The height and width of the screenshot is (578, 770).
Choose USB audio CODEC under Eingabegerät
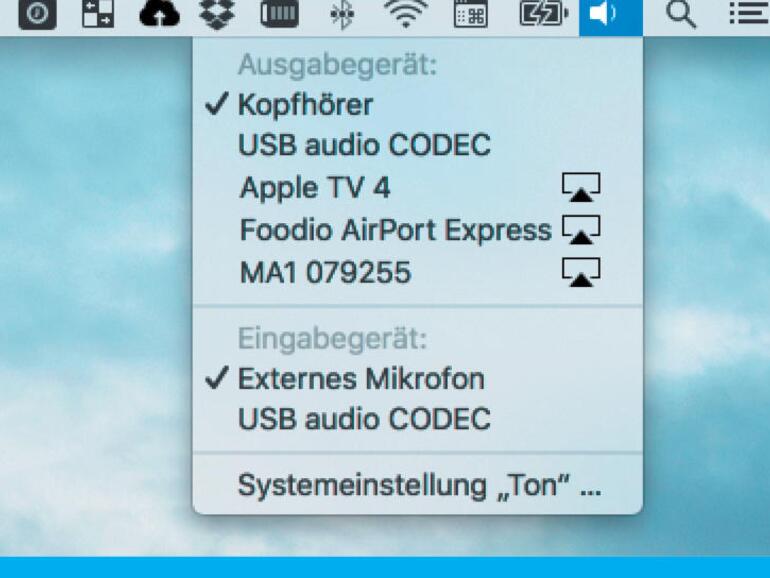(417, 419)
